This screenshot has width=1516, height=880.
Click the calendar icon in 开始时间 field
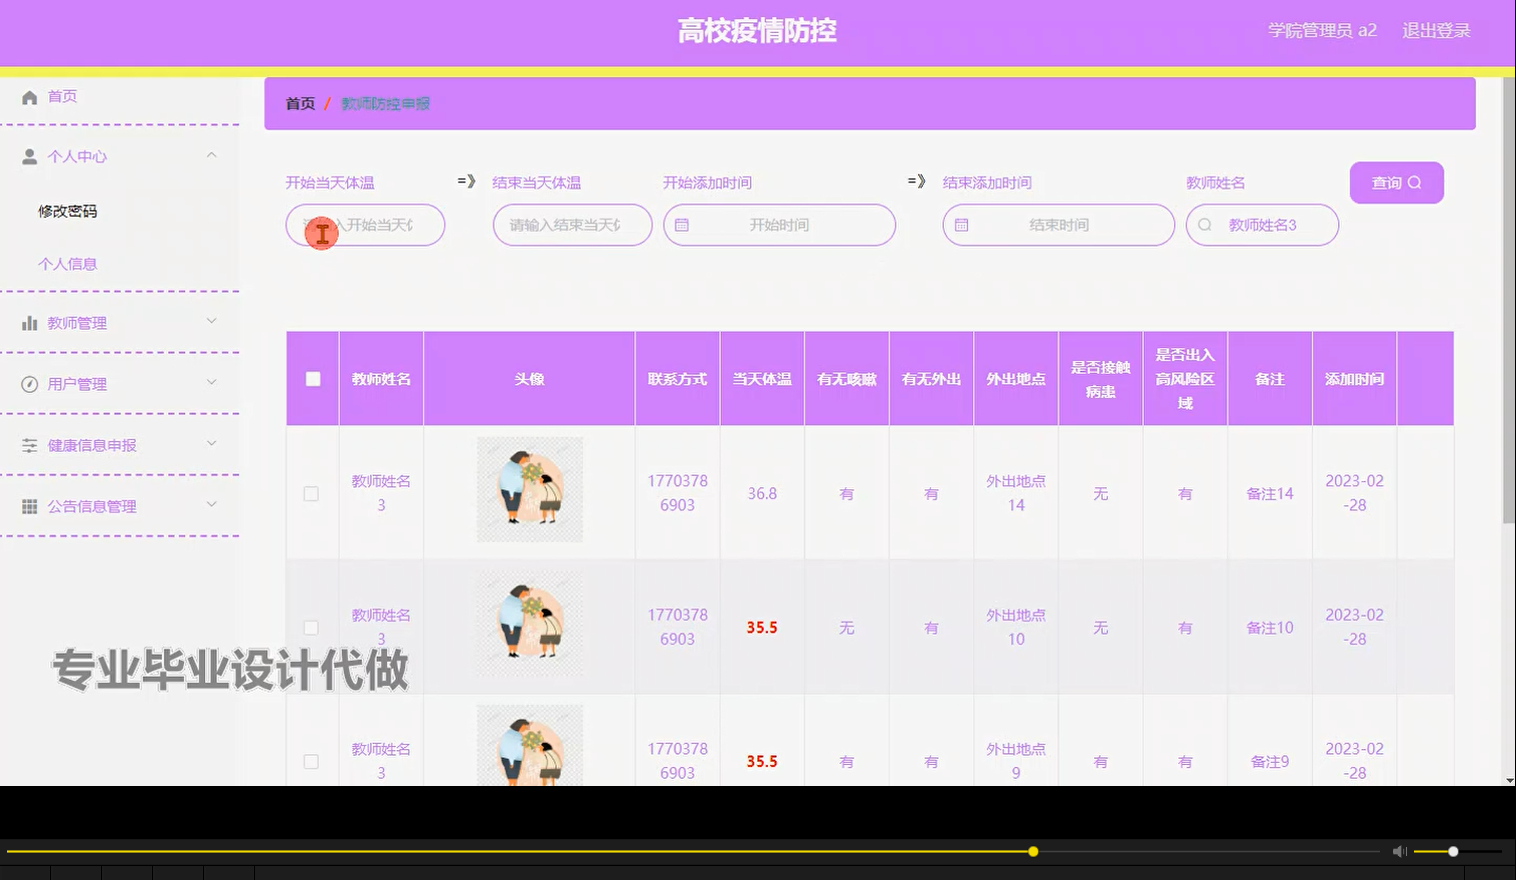(682, 225)
